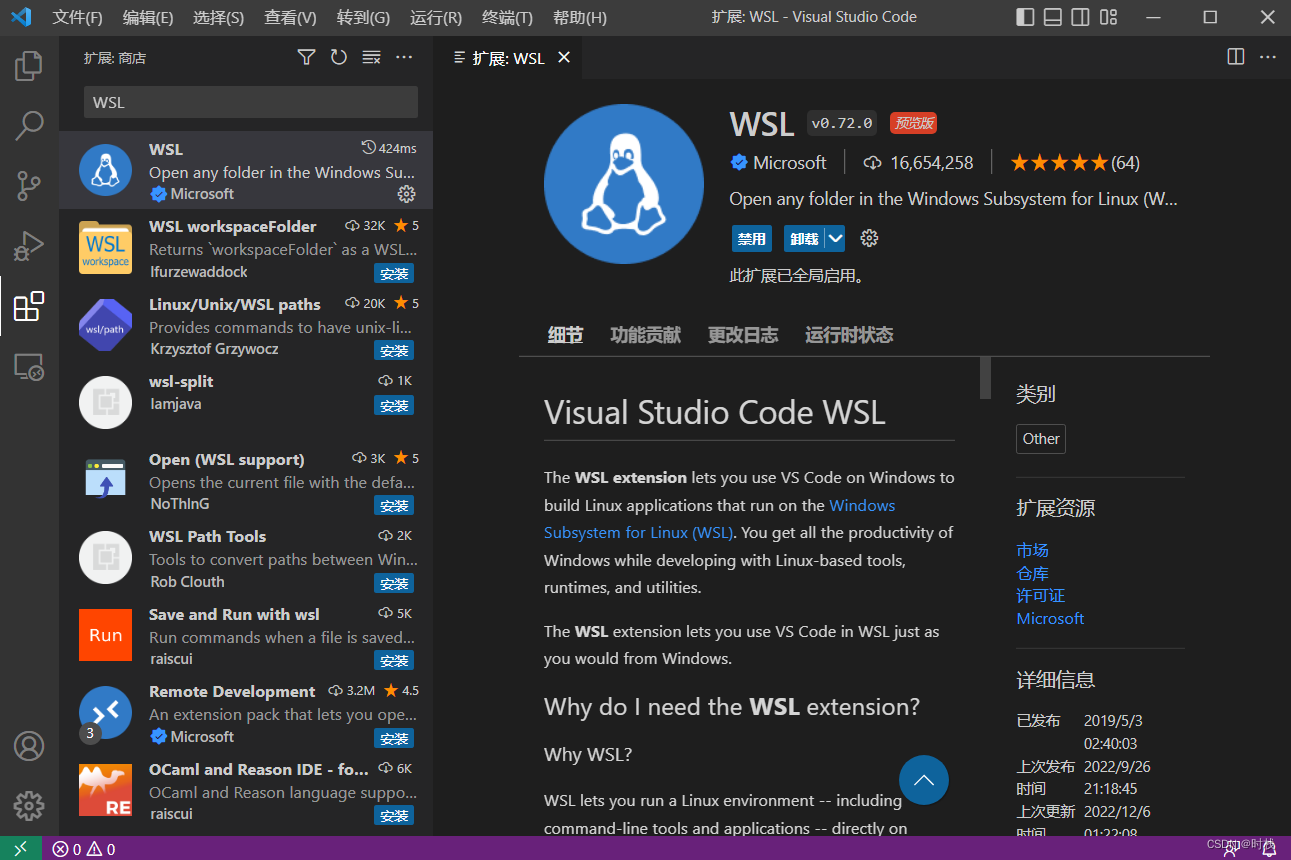Filter extensions with the funnel icon
This screenshot has width=1291, height=860.
click(x=306, y=58)
